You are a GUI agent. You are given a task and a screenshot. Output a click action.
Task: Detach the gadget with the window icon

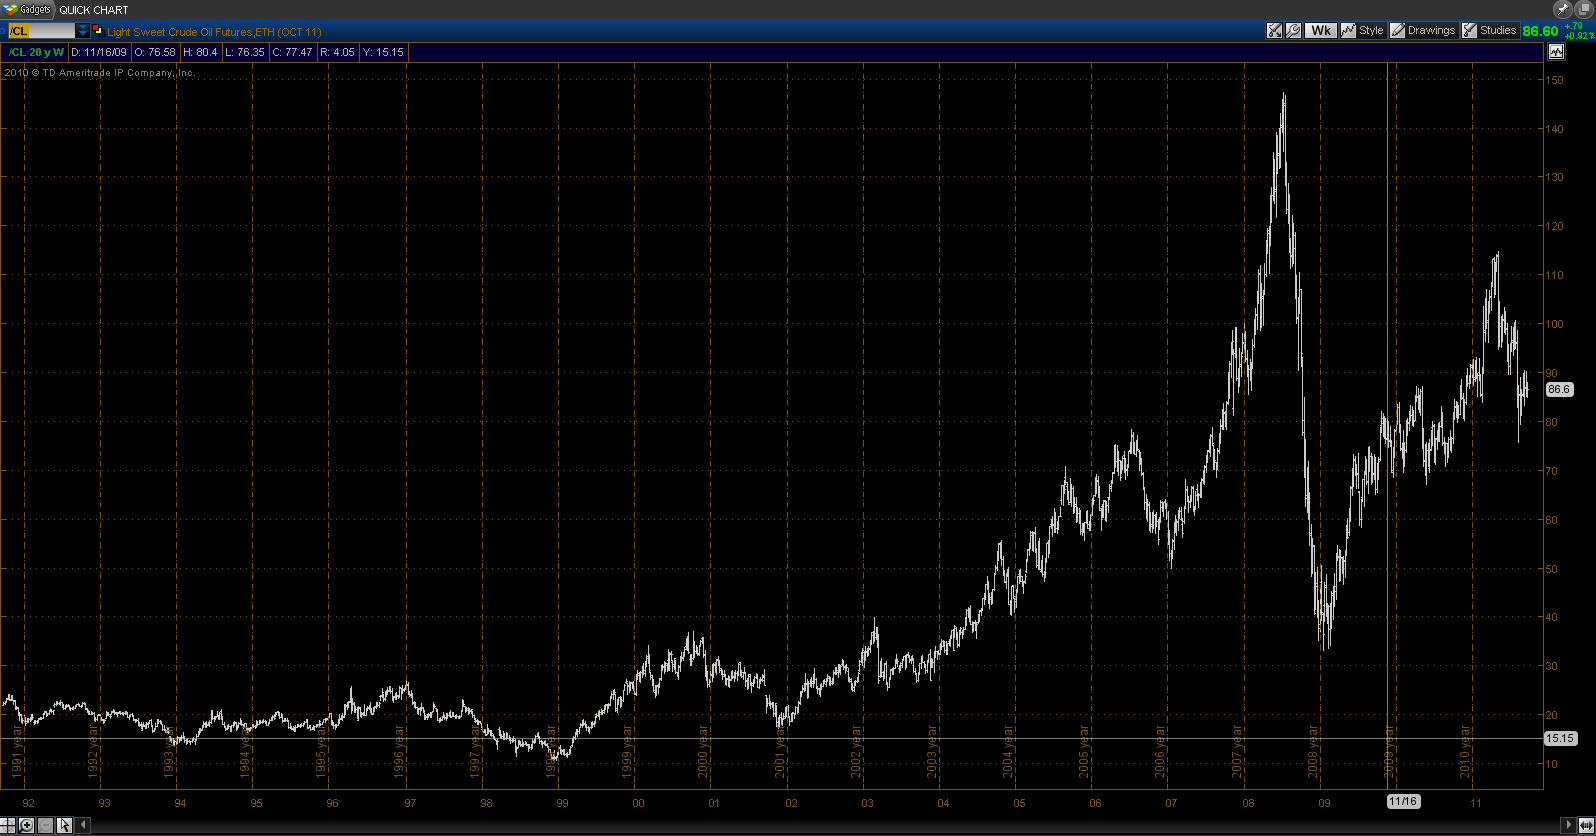pyautogui.click(x=1583, y=10)
